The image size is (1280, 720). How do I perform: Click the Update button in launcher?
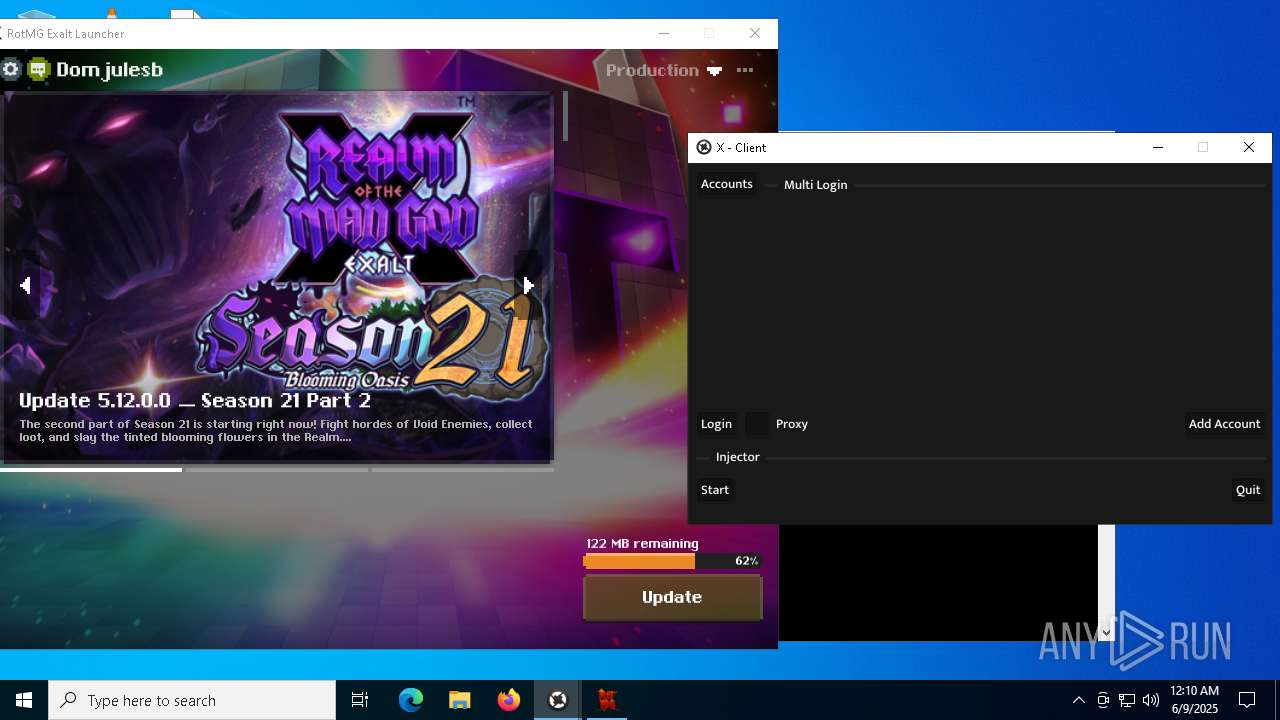[672, 597]
